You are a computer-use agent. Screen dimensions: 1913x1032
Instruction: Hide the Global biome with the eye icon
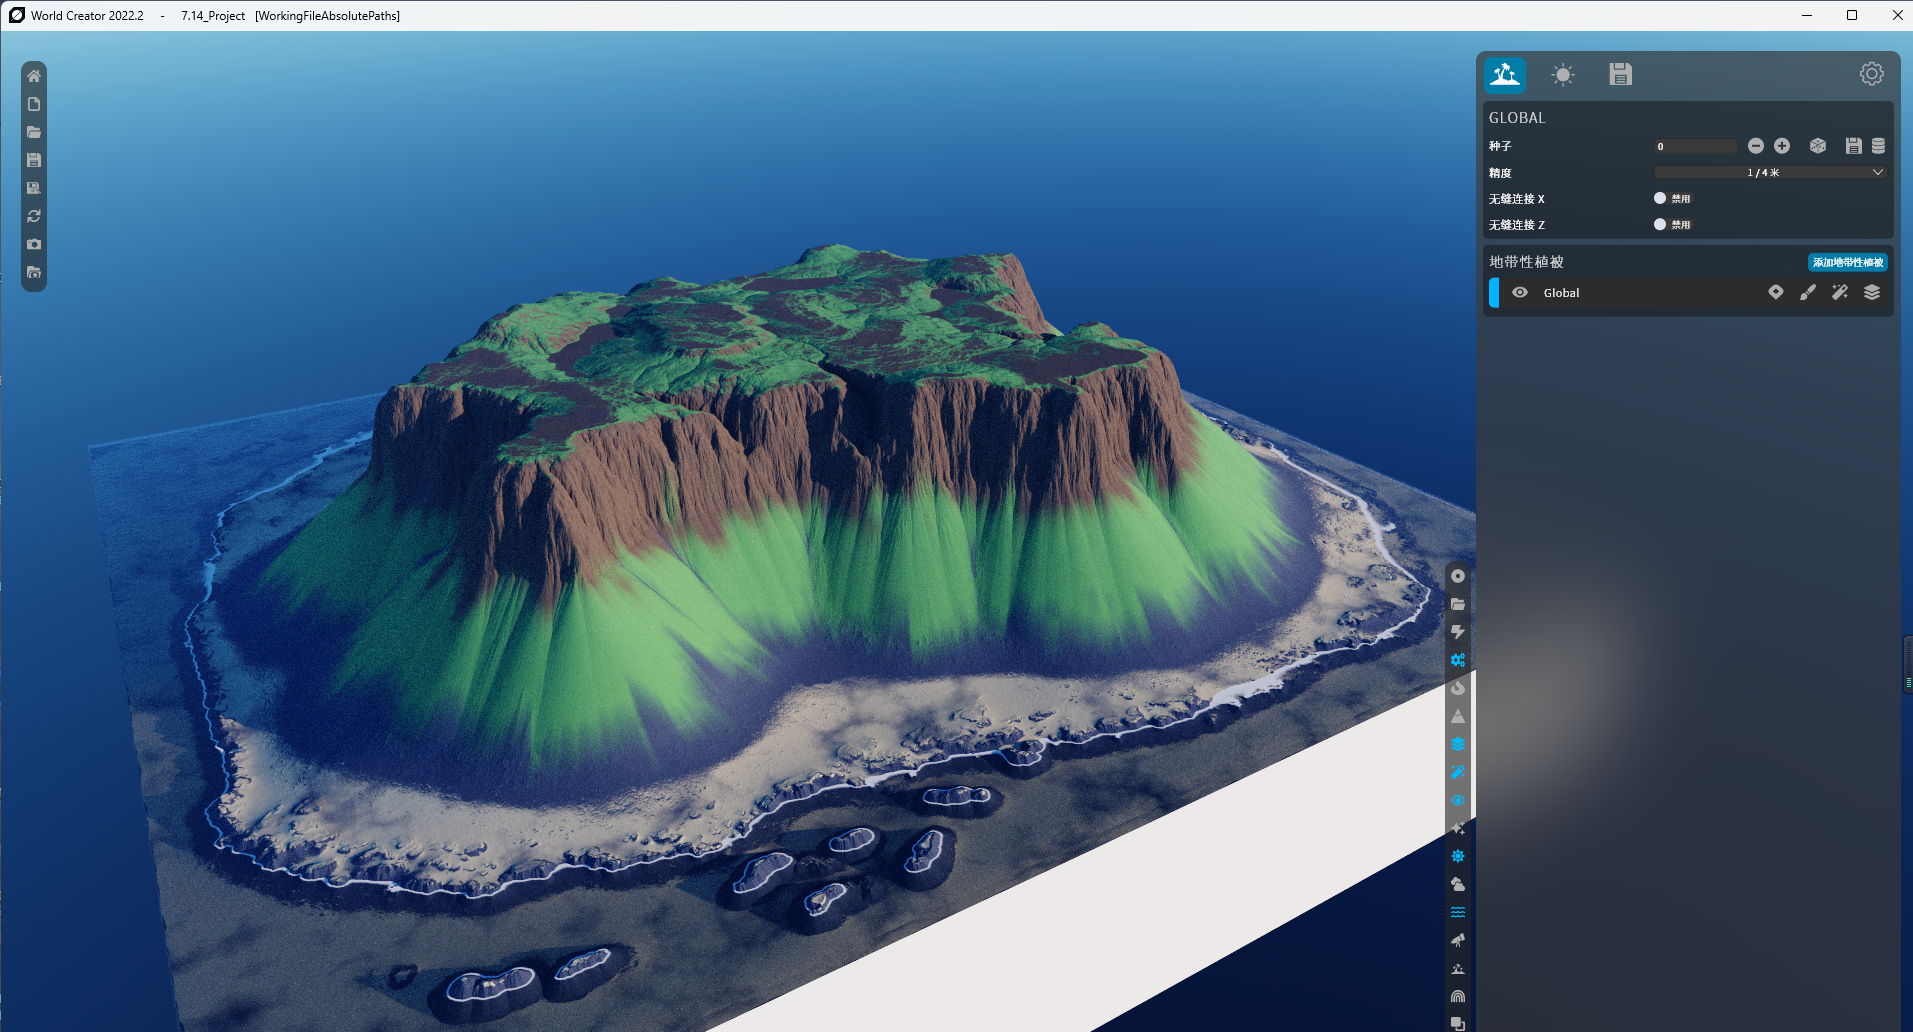1520,293
